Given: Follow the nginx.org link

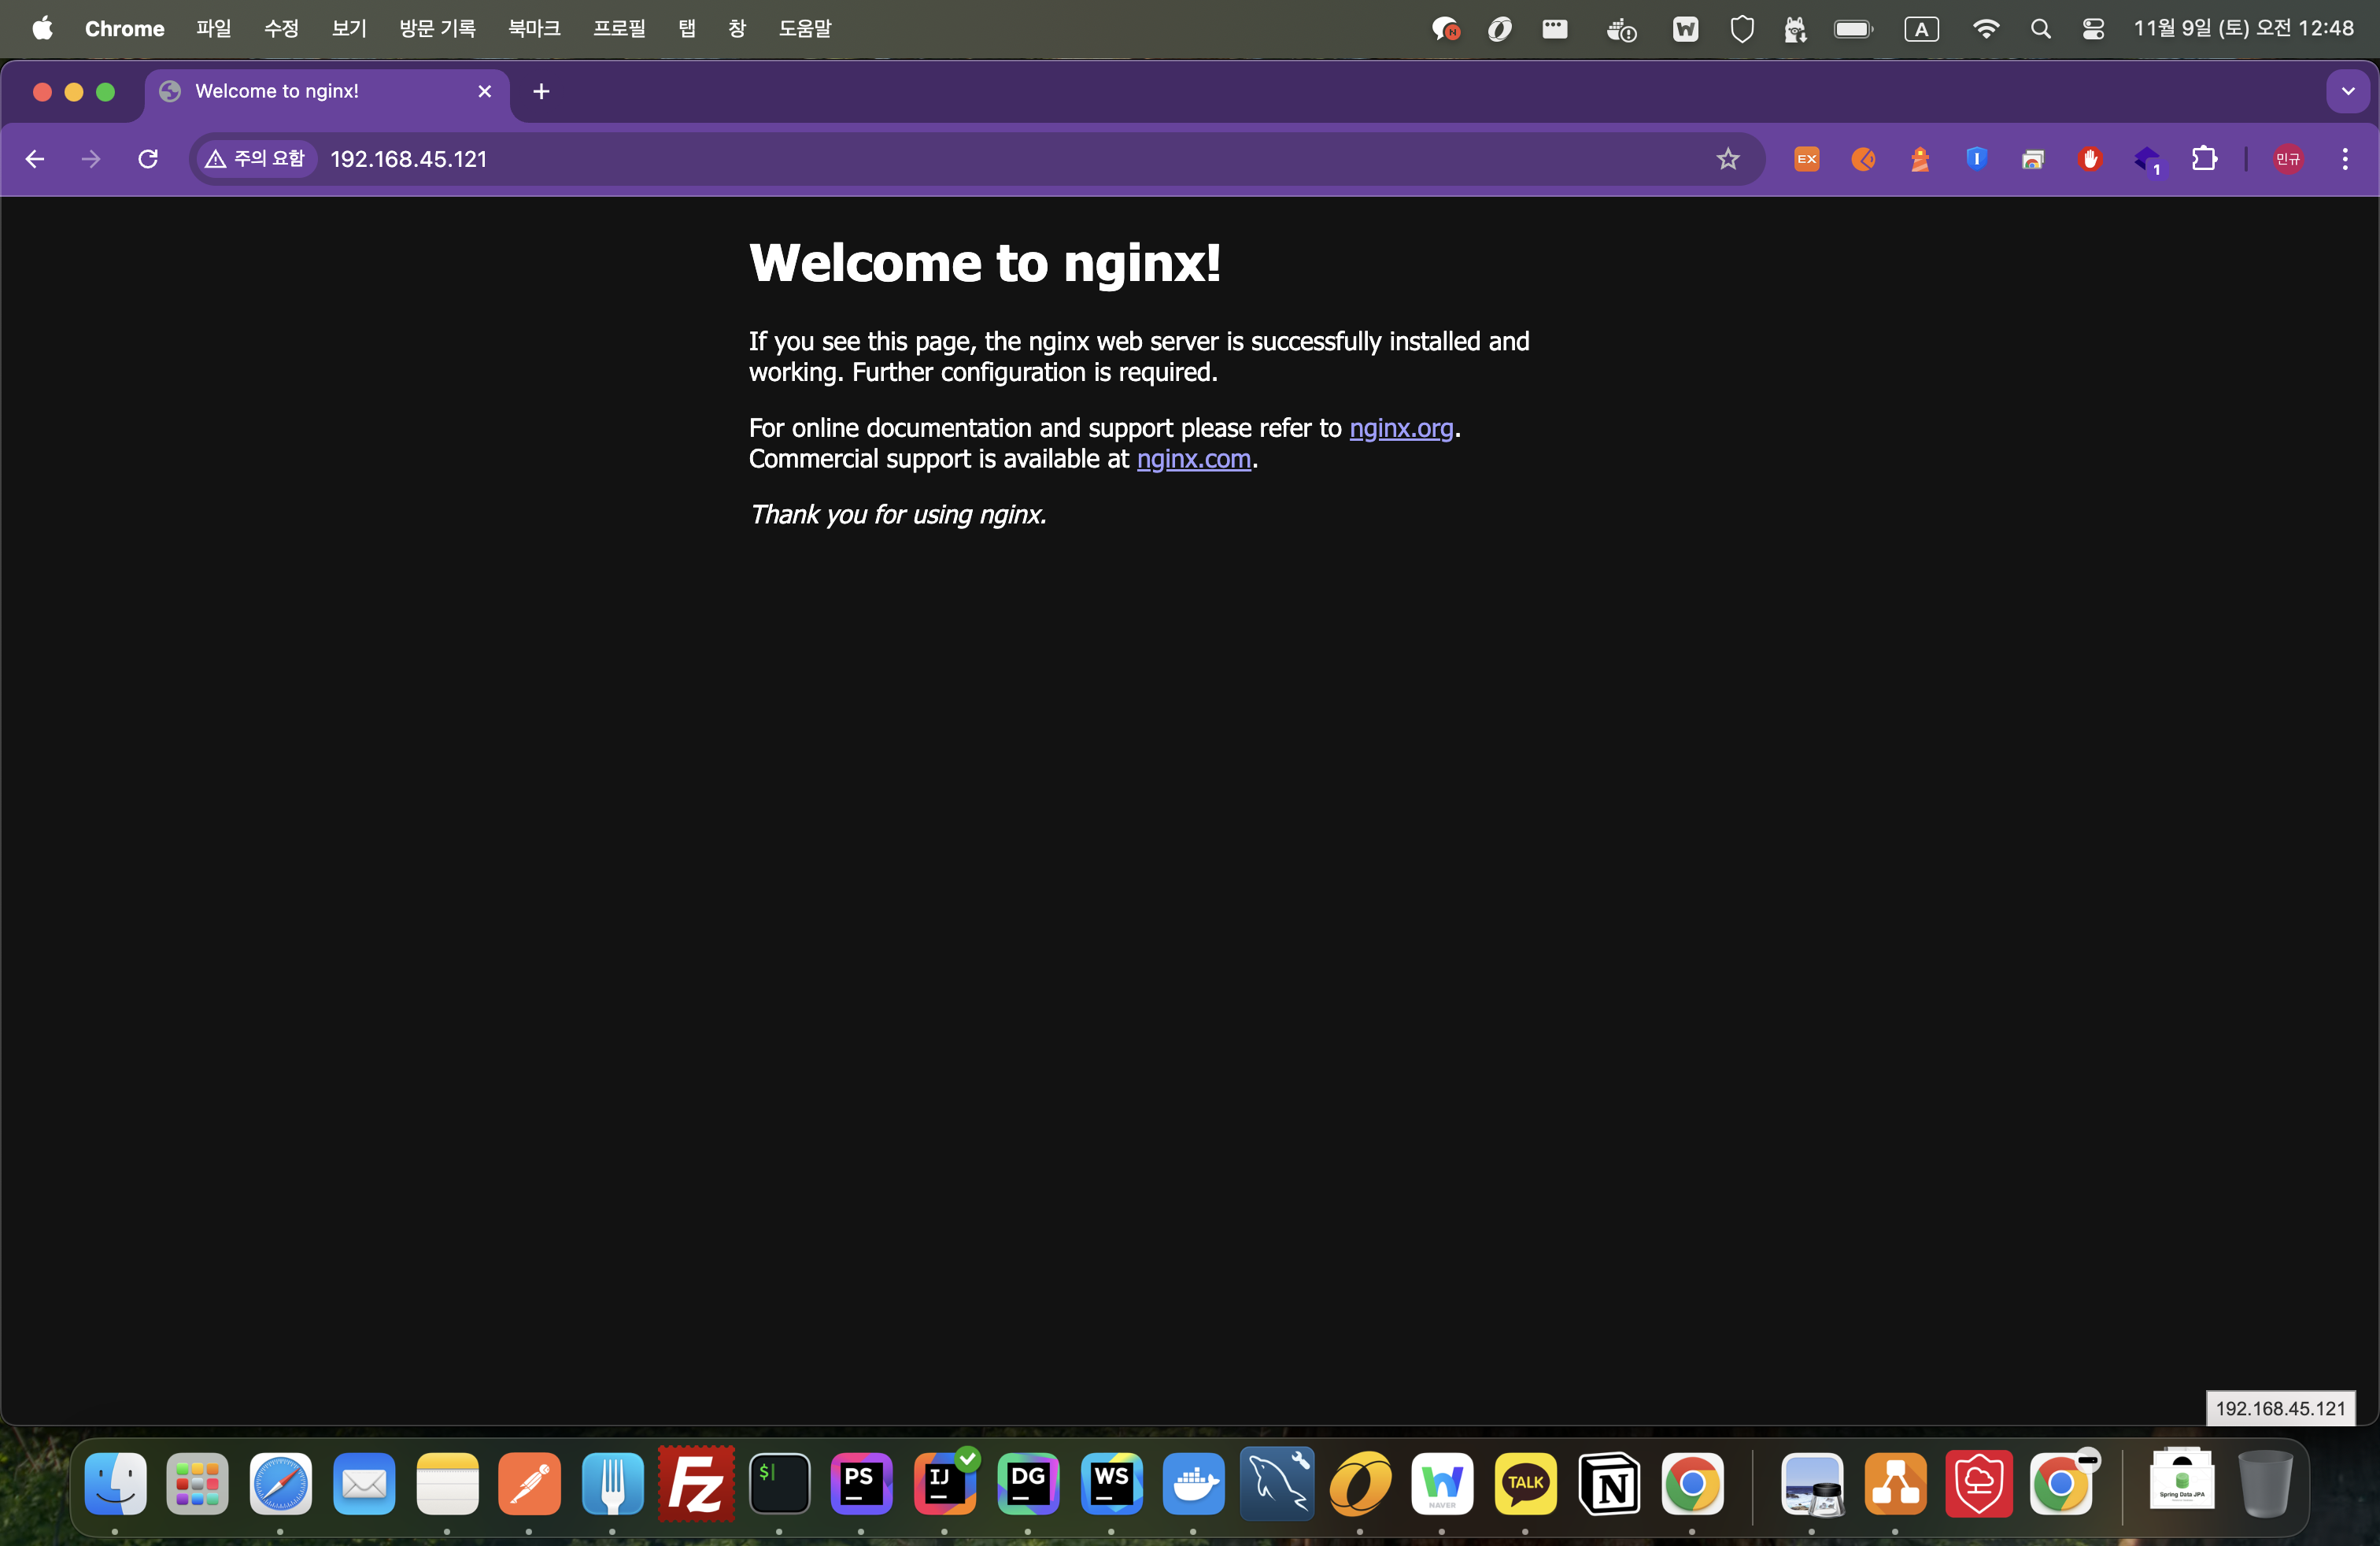Looking at the screenshot, I should click(x=1400, y=428).
